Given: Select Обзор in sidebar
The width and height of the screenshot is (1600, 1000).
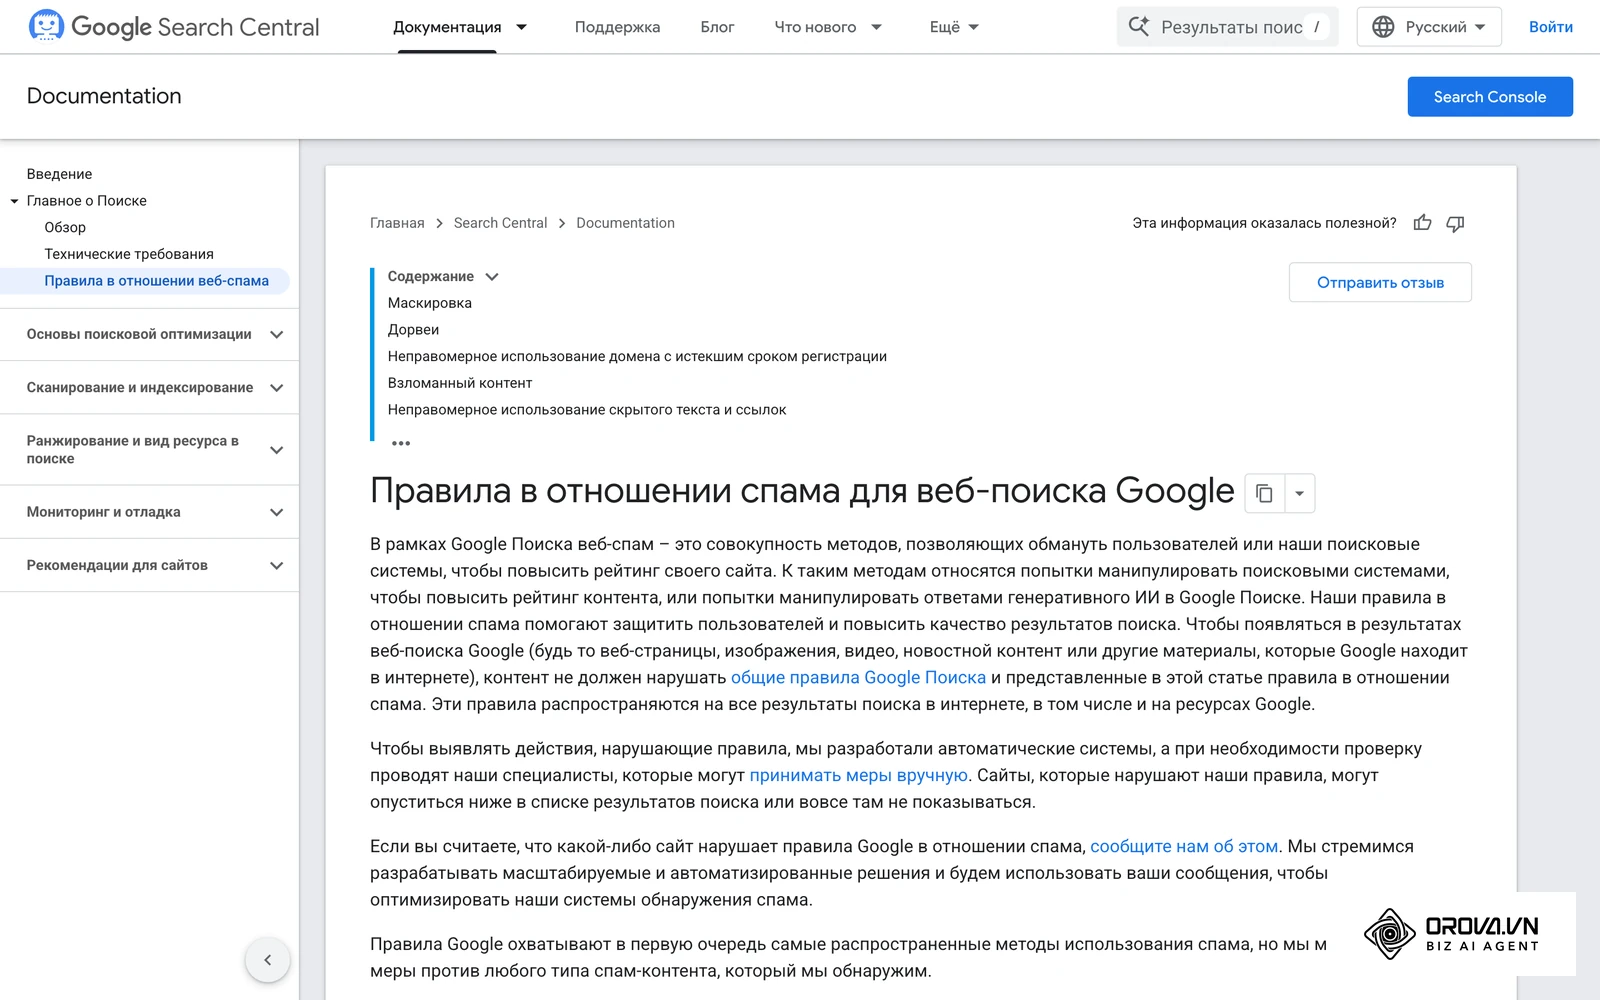Looking at the screenshot, I should coord(65,227).
